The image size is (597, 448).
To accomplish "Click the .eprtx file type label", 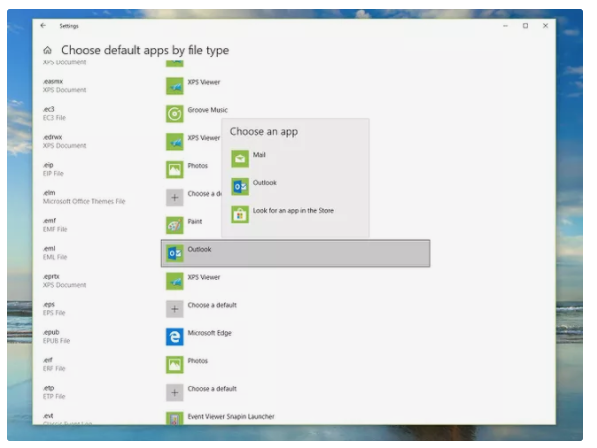I will 51,276.
